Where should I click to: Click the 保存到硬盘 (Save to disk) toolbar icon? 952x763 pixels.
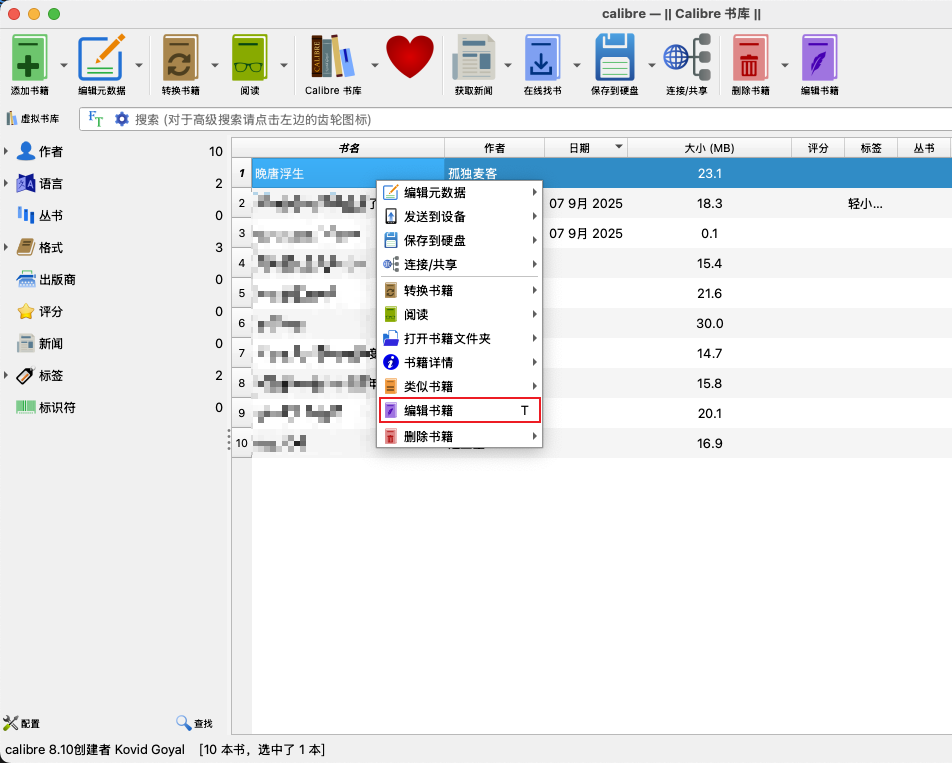click(616, 58)
